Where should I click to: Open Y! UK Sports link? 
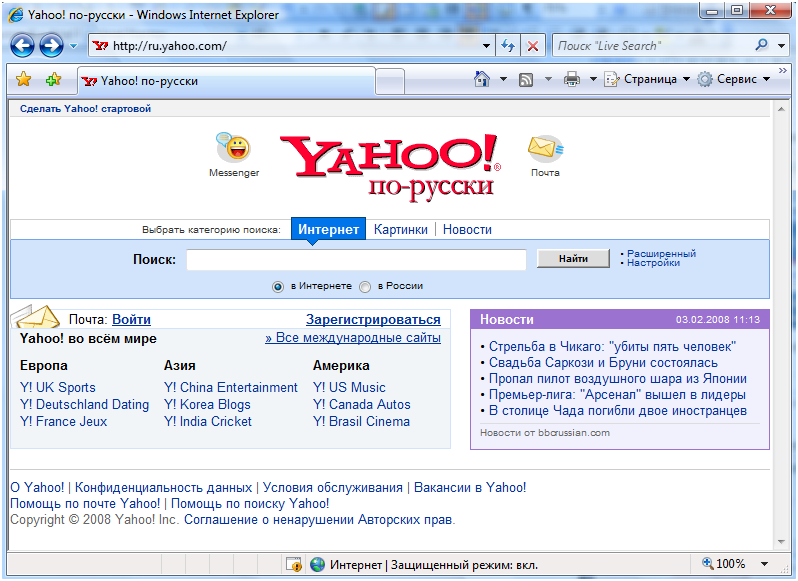(x=58, y=387)
